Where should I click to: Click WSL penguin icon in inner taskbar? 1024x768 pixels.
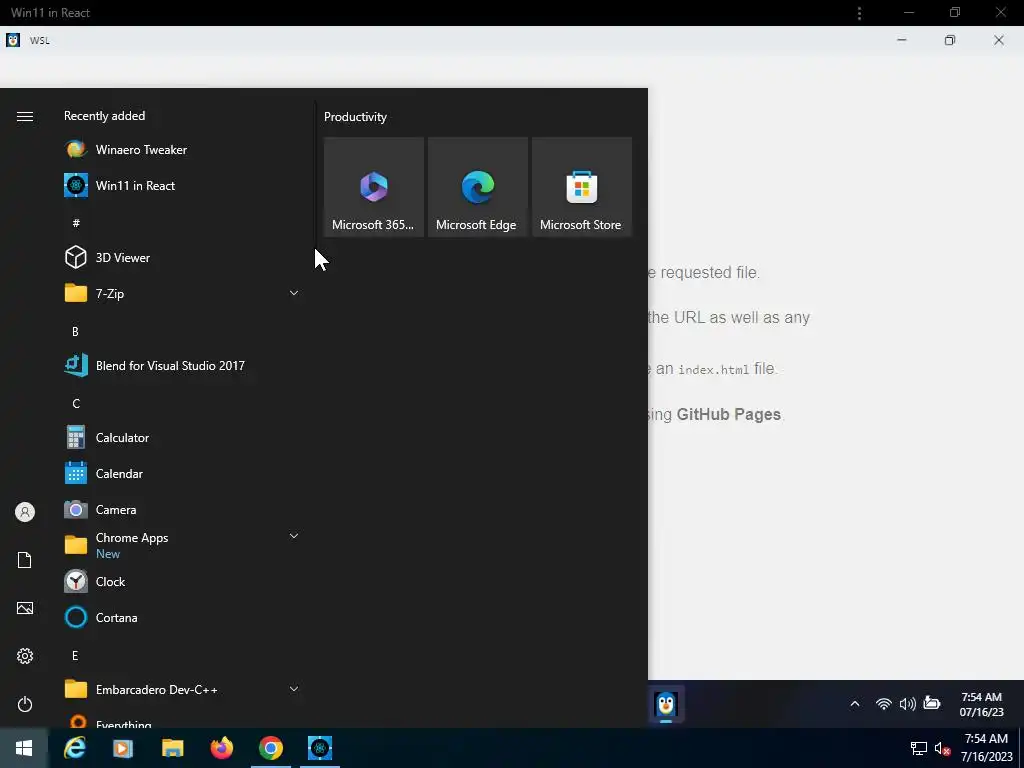pos(666,705)
